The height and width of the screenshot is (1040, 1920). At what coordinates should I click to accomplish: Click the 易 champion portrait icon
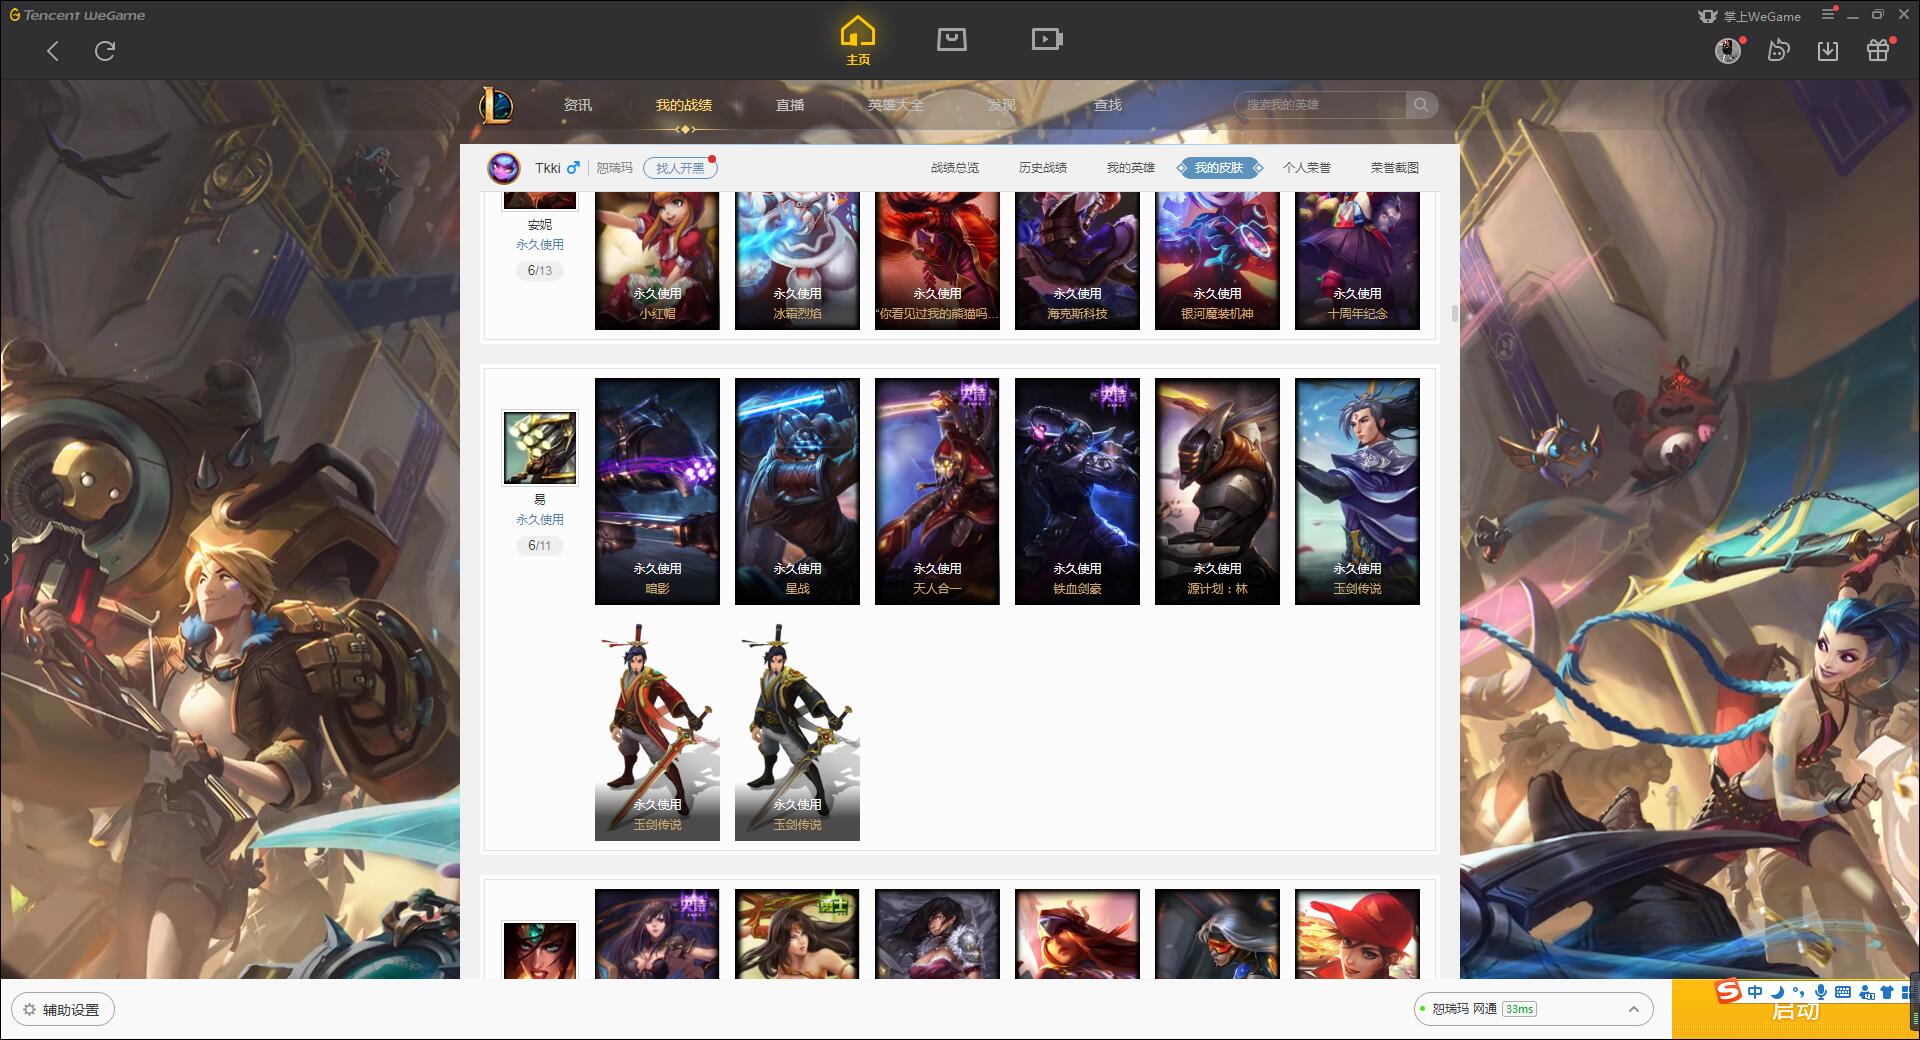[540, 448]
